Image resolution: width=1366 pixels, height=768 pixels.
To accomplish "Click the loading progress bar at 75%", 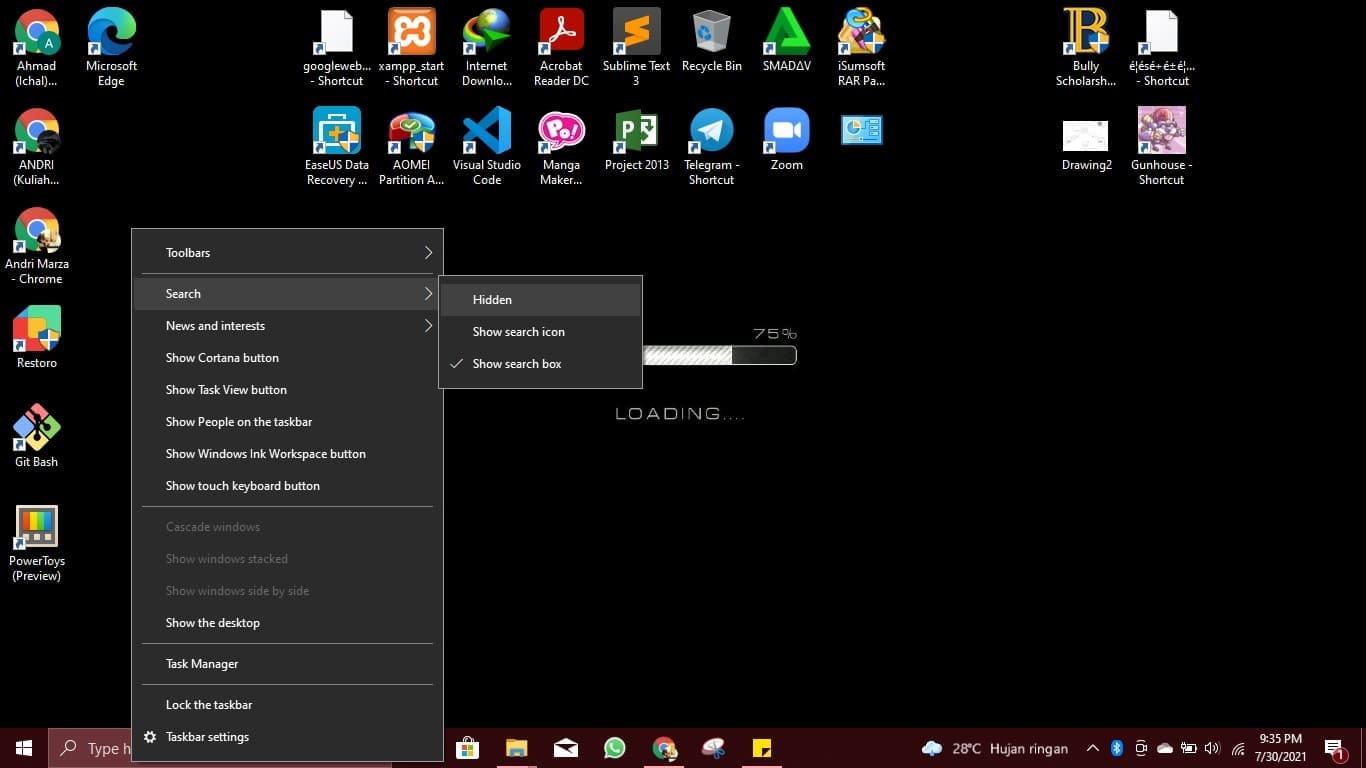I will coord(719,355).
